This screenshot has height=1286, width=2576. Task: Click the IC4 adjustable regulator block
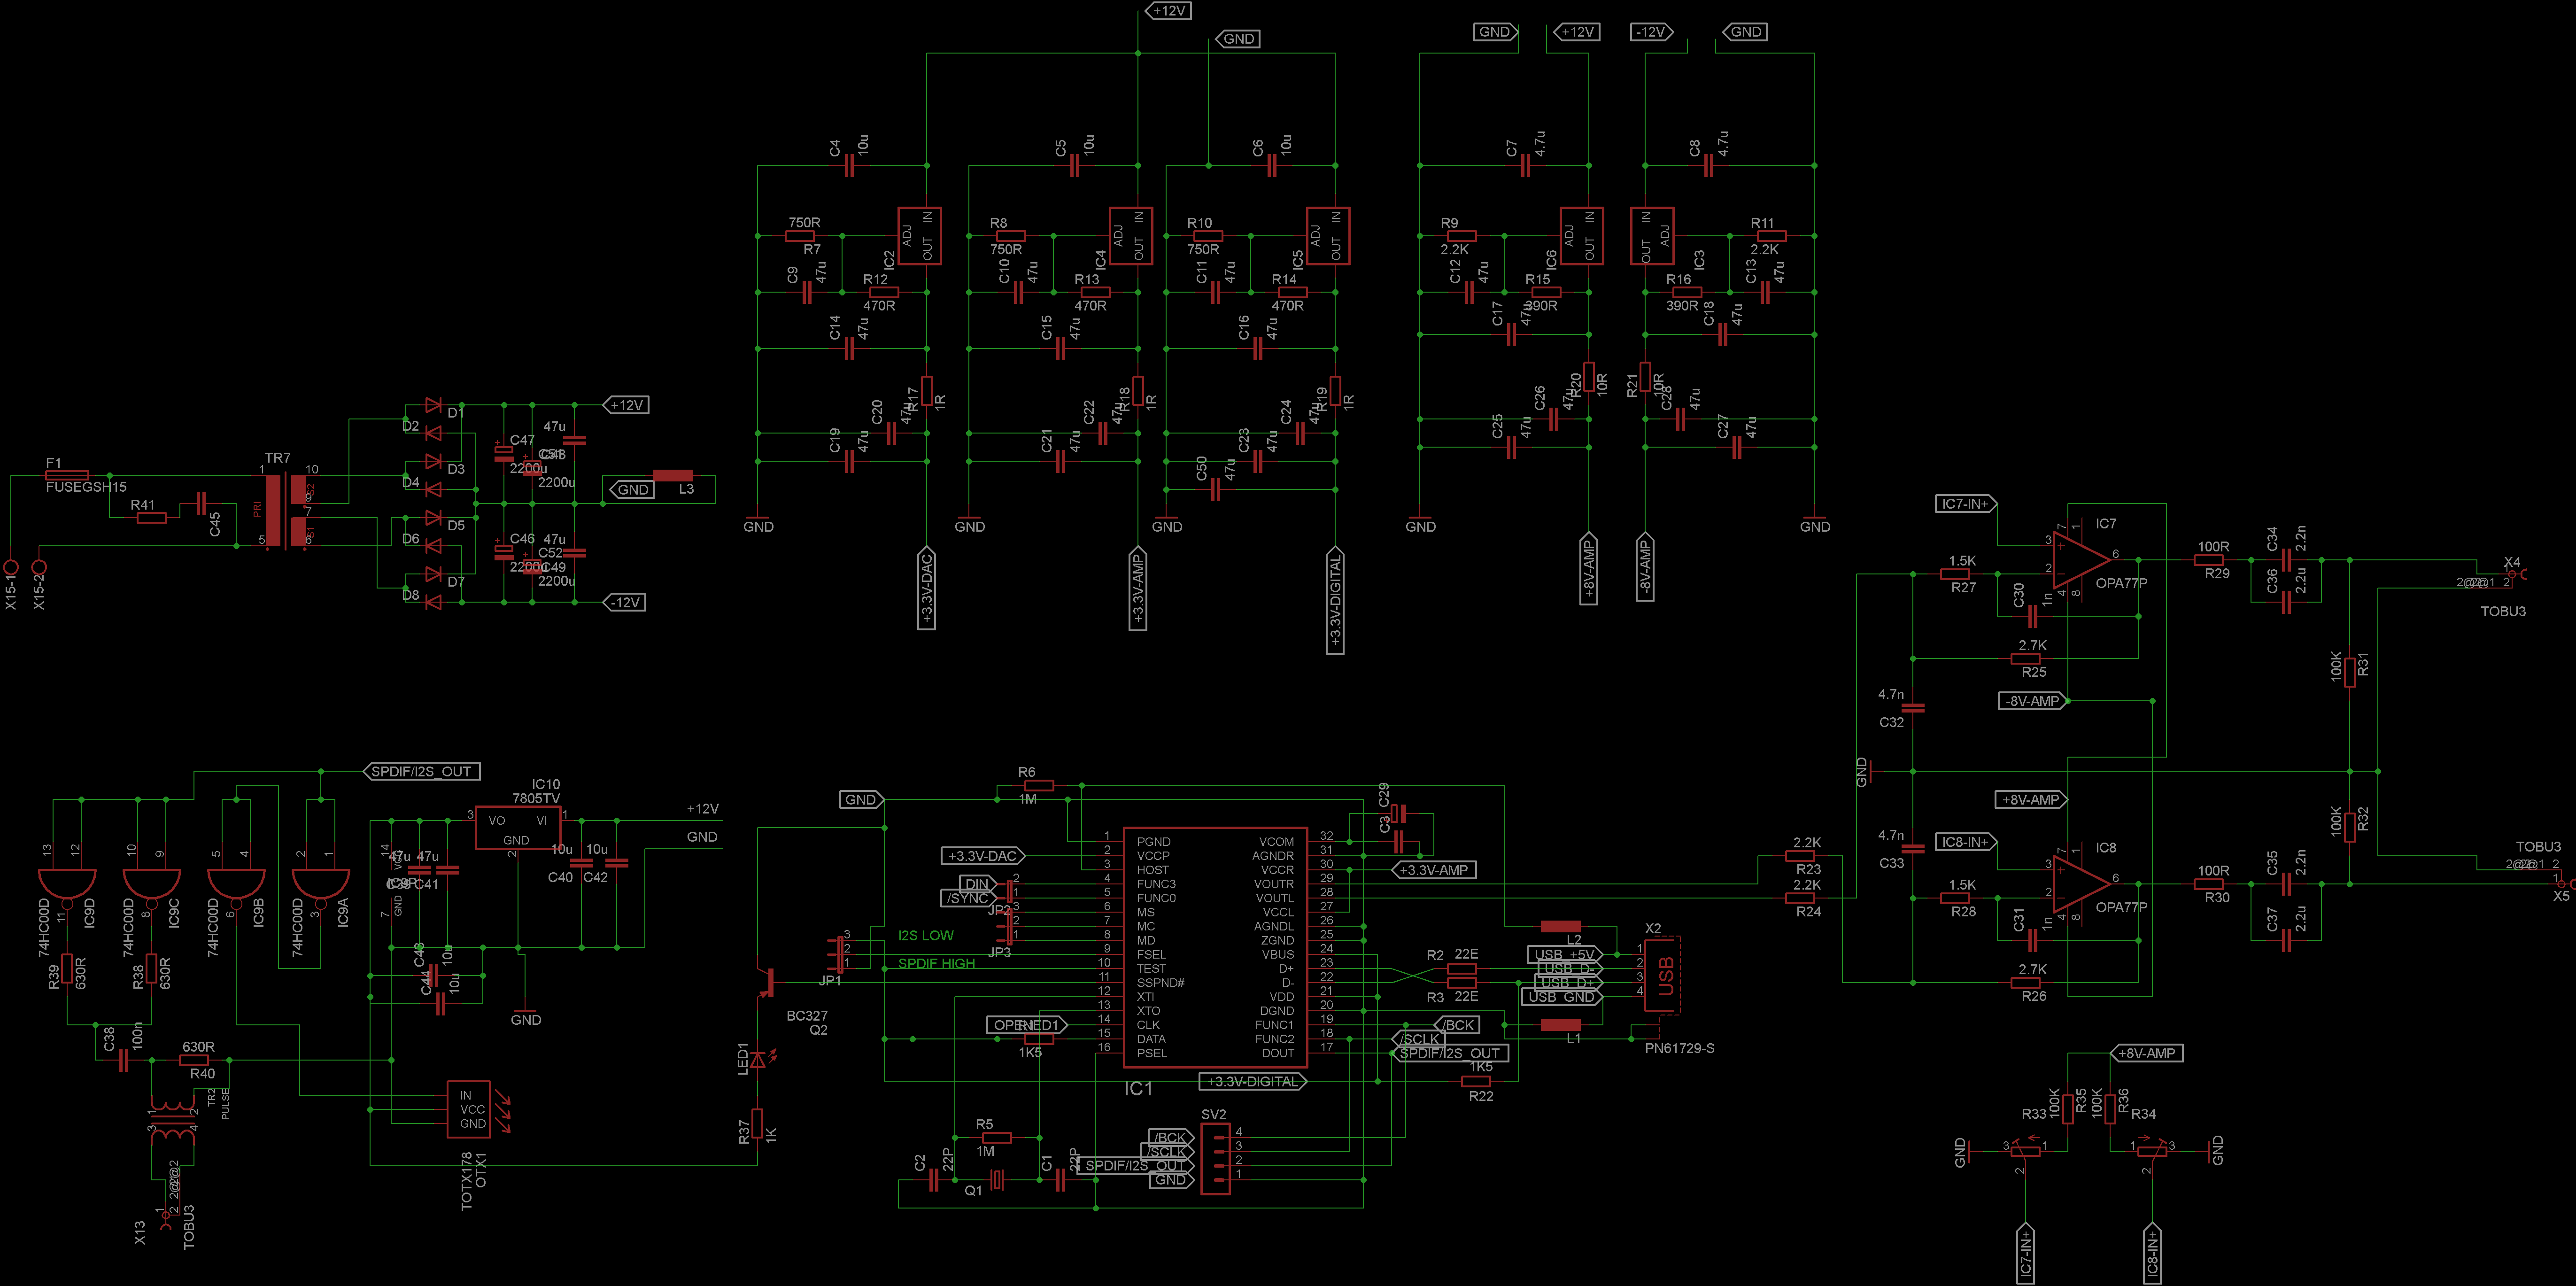[x=1130, y=236]
